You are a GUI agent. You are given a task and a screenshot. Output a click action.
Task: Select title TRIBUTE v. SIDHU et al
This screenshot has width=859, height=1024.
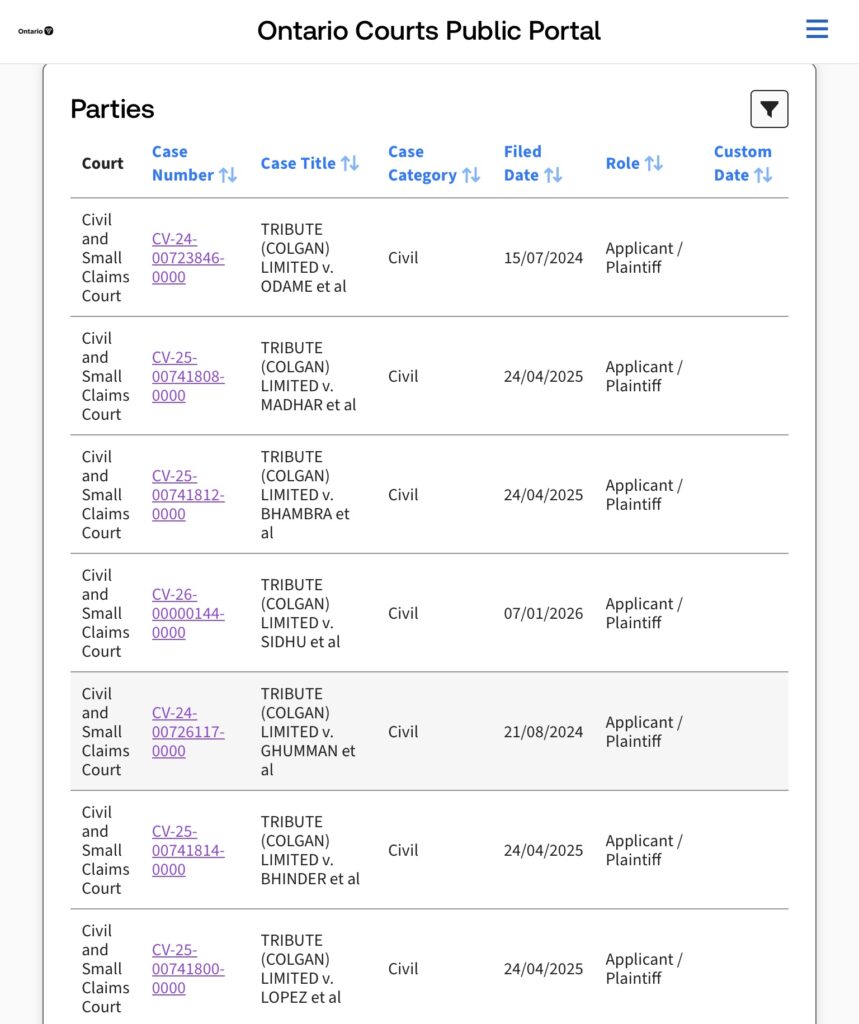[300, 614]
